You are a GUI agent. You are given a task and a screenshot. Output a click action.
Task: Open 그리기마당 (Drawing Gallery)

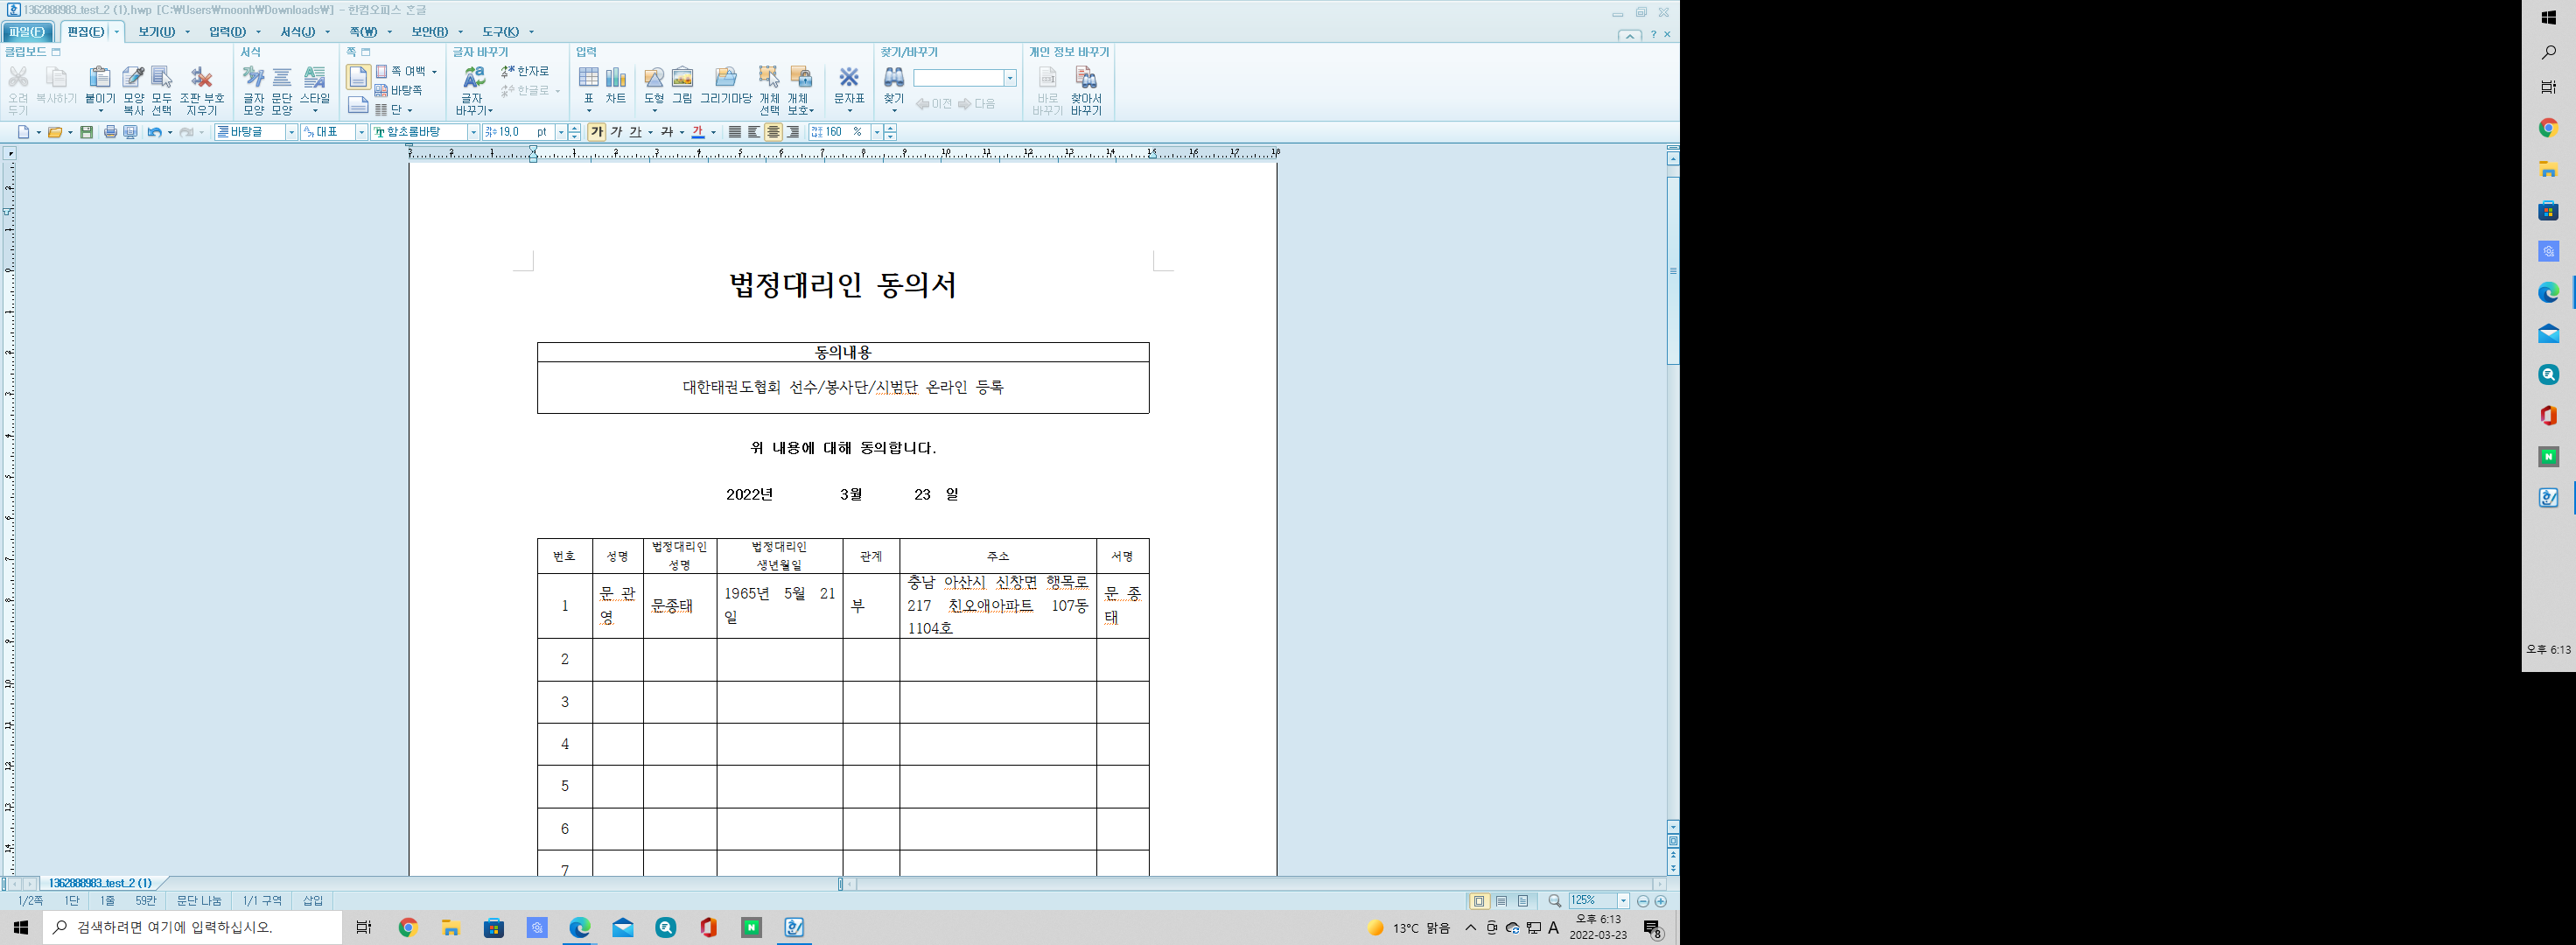click(x=726, y=78)
